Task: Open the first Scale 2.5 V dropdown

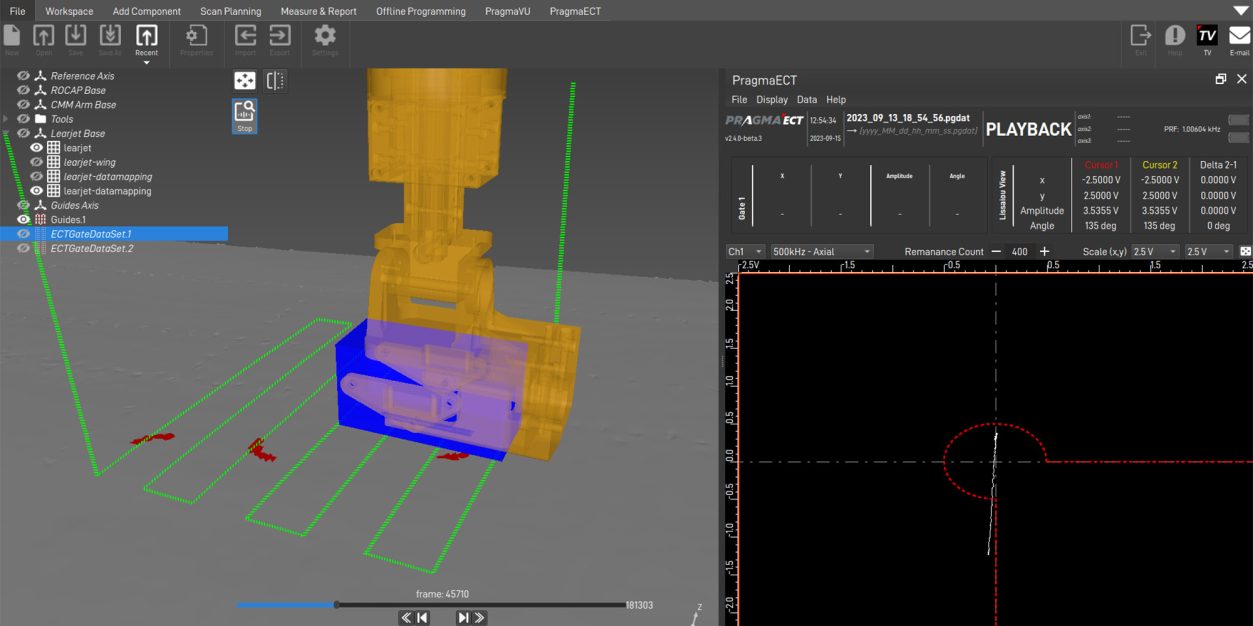Action: [1154, 252]
